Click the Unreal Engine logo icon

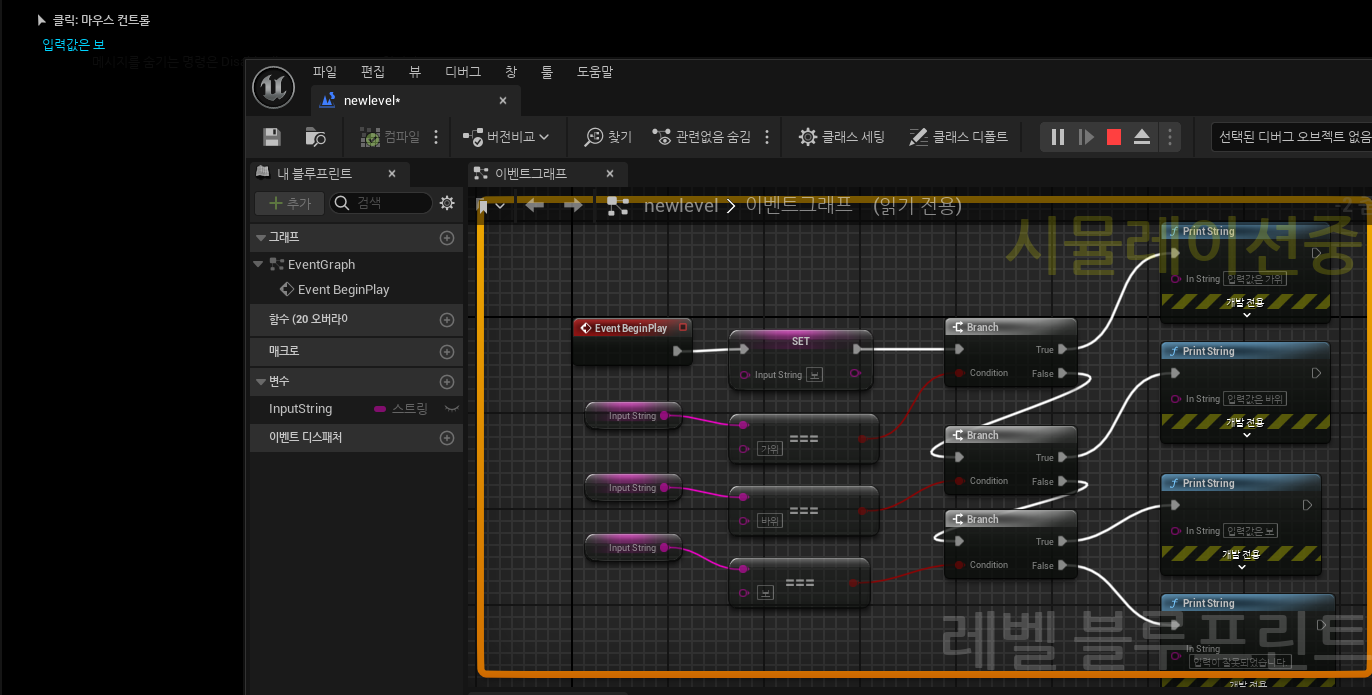pyautogui.click(x=273, y=86)
